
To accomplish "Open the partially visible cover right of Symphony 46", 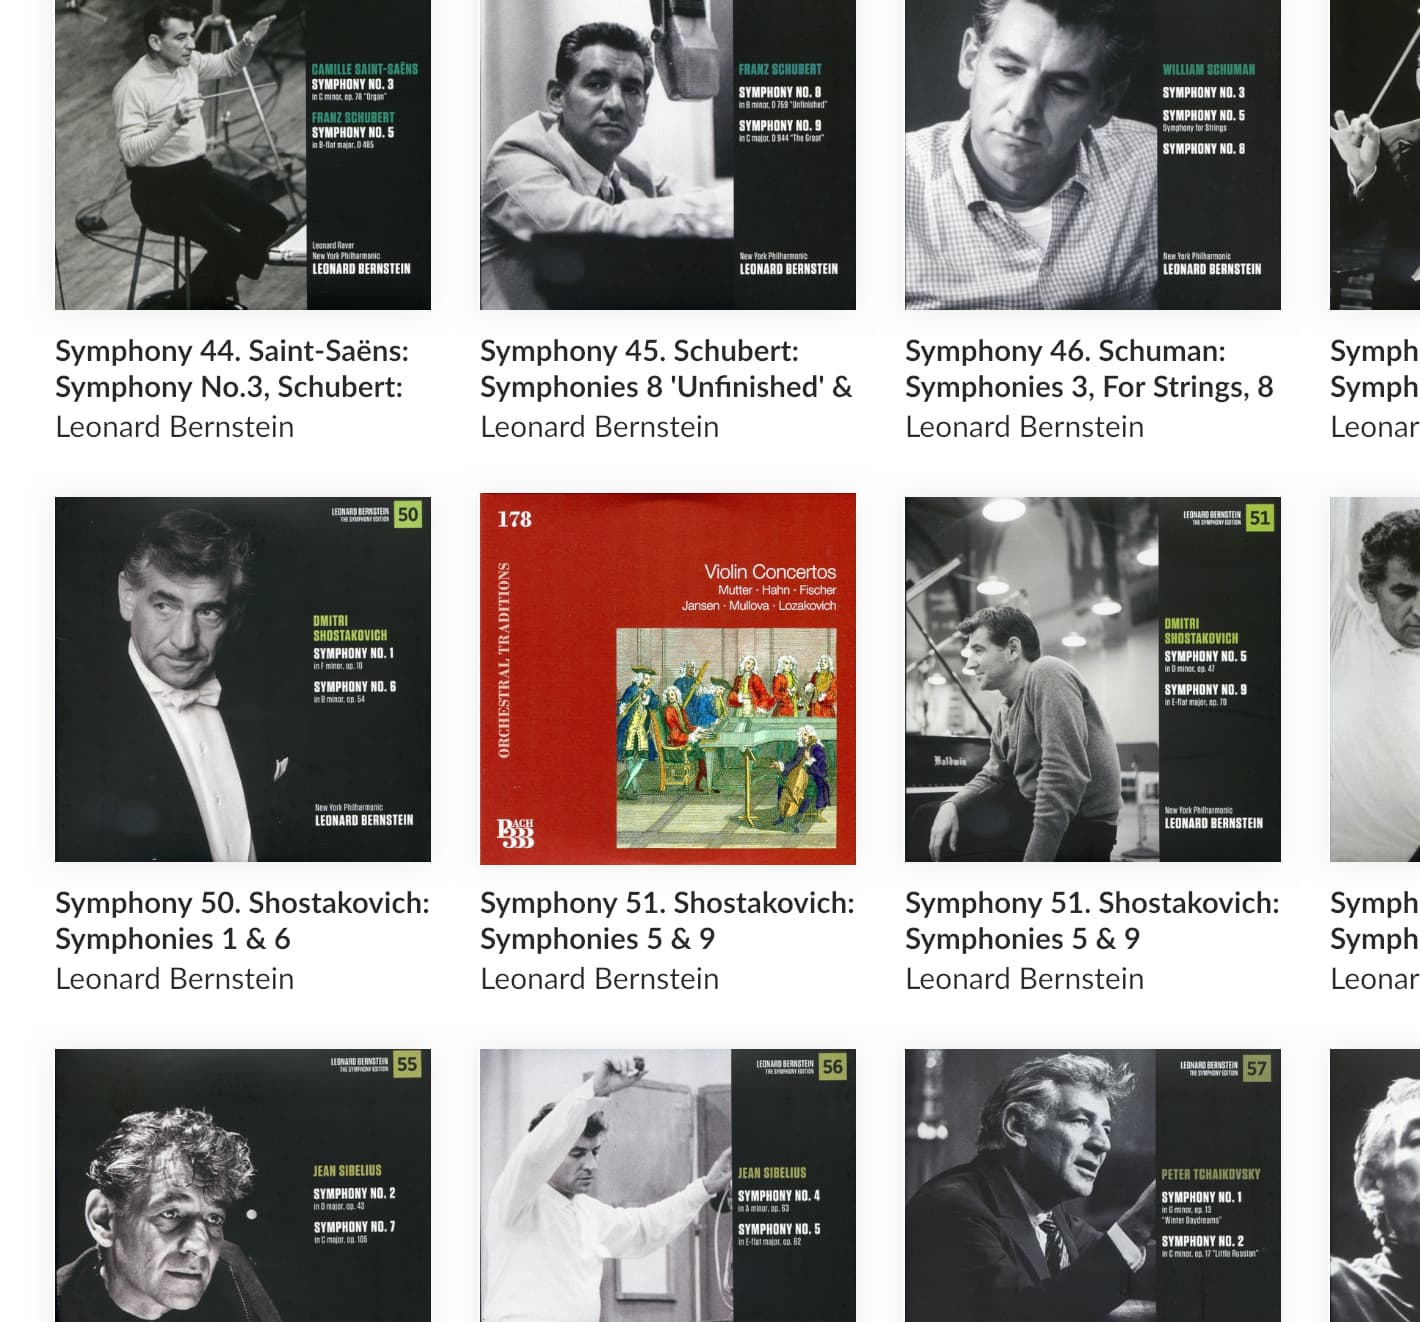I will 1375,155.
